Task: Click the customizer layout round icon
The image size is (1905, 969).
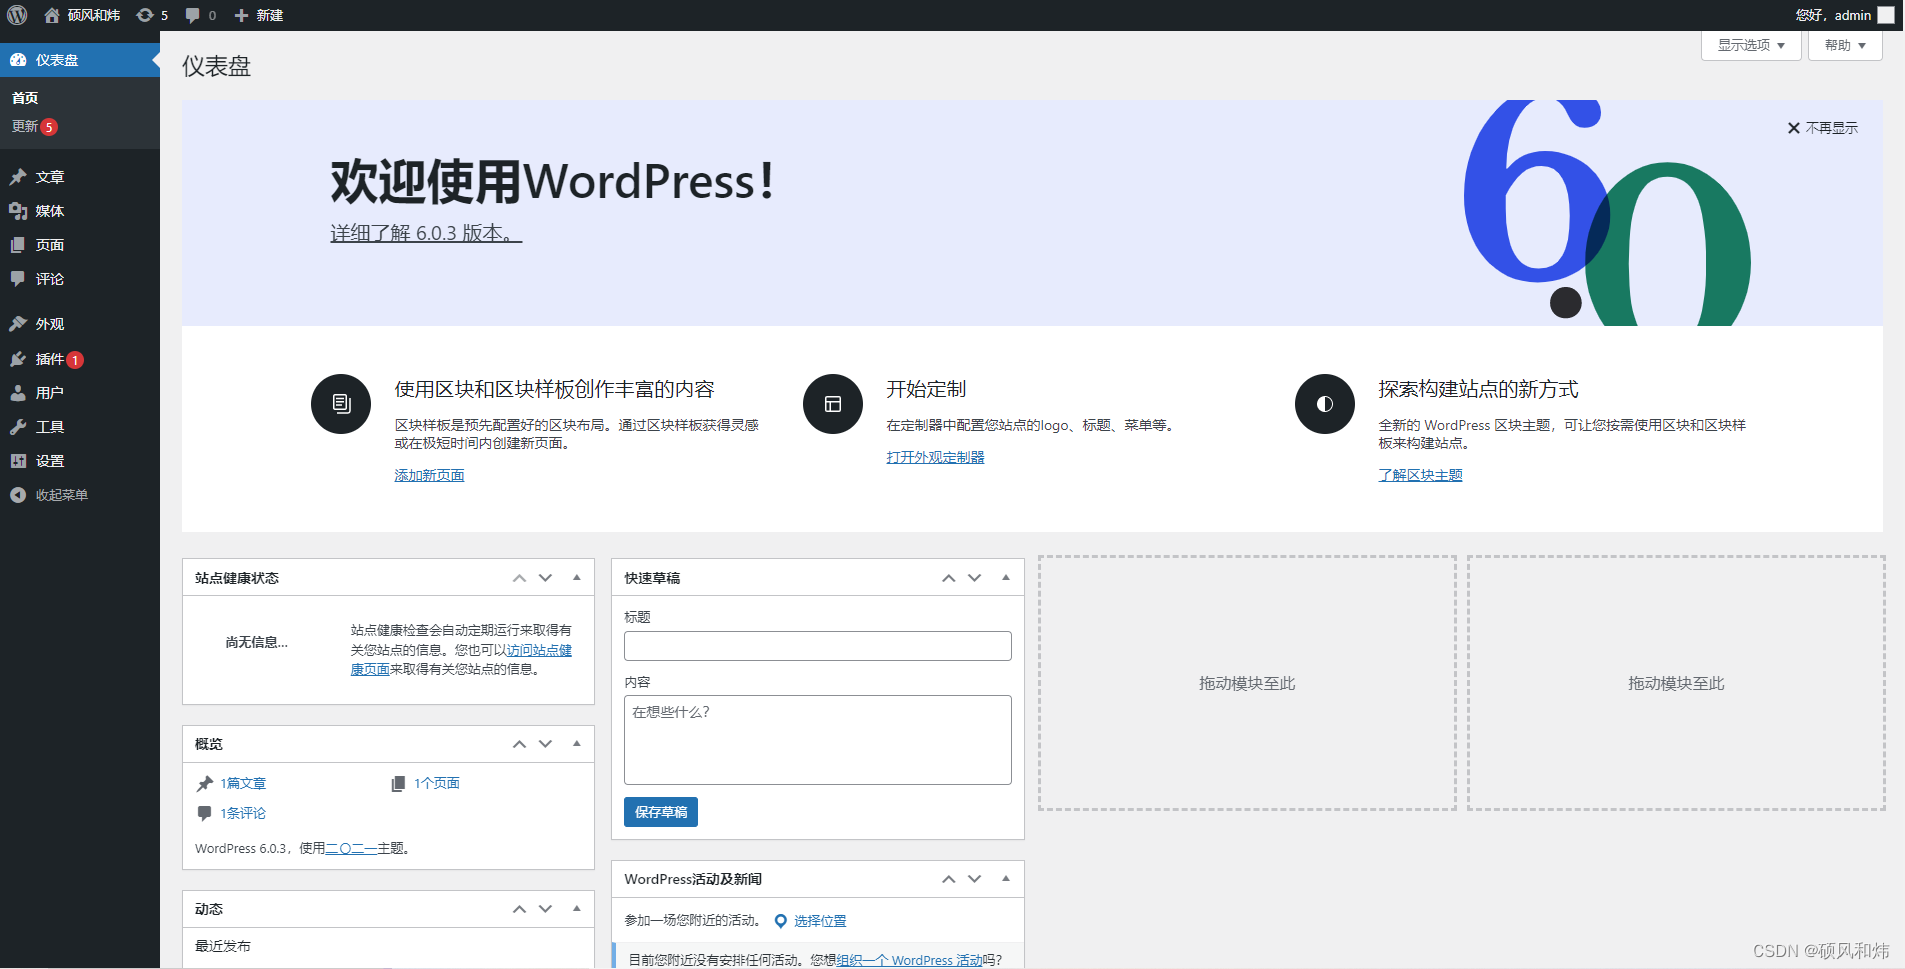Action: click(833, 404)
